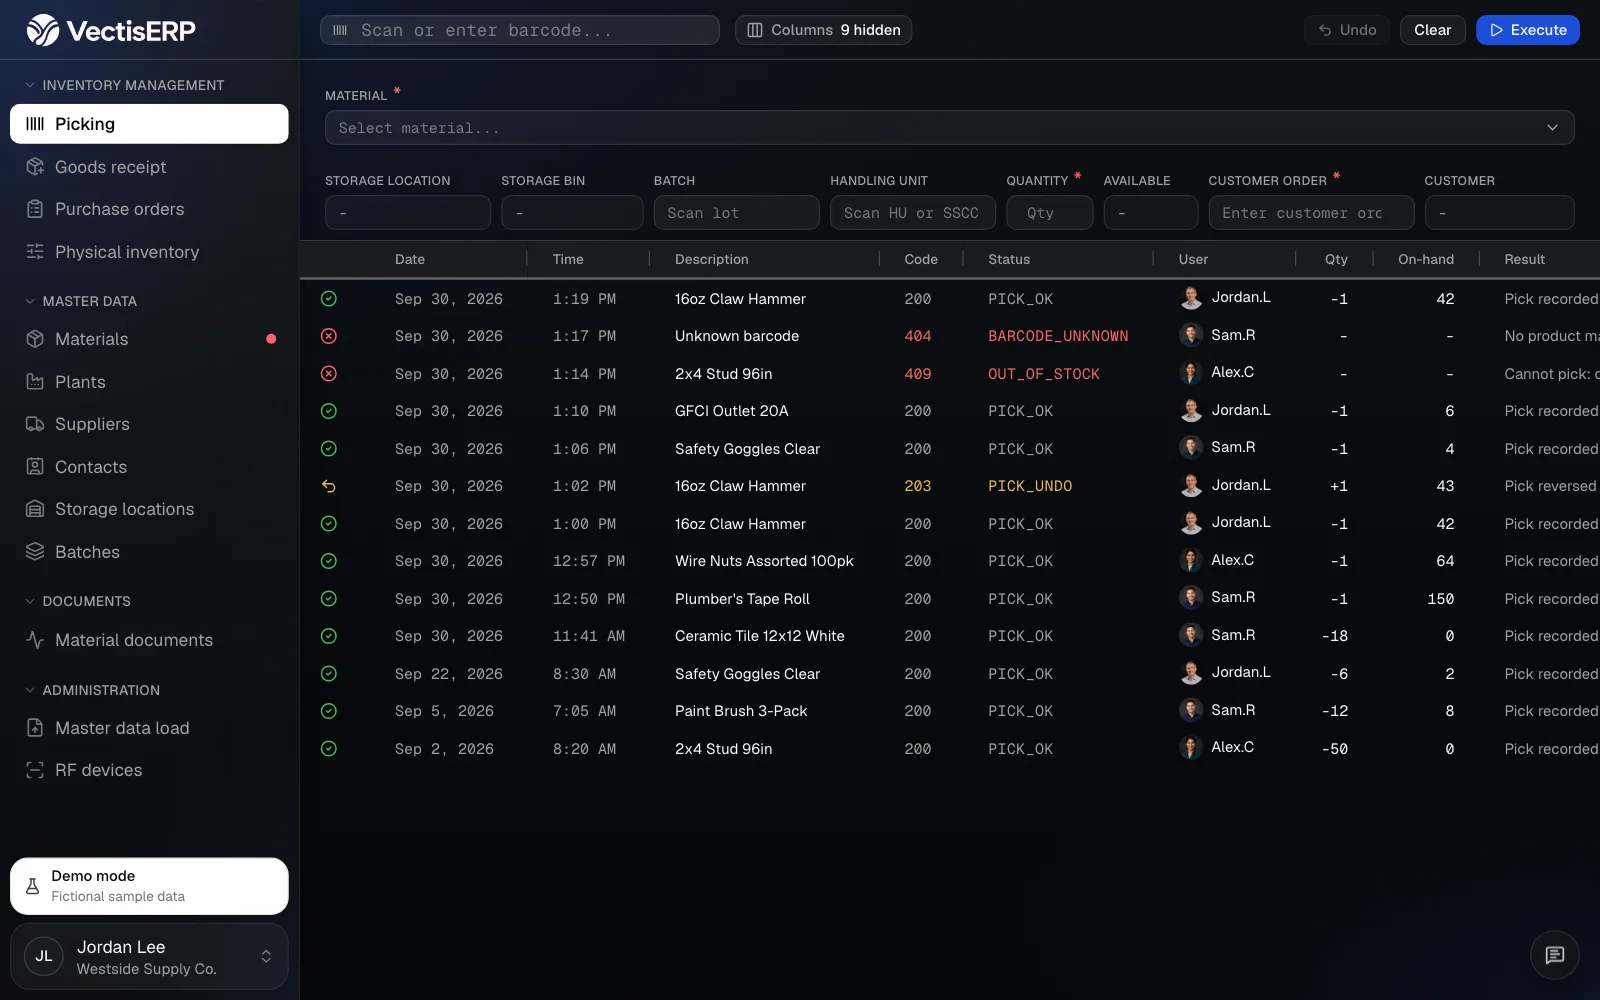
Task: Click the error icon on the OUT_OF_STOCK row
Action: [x=328, y=374]
